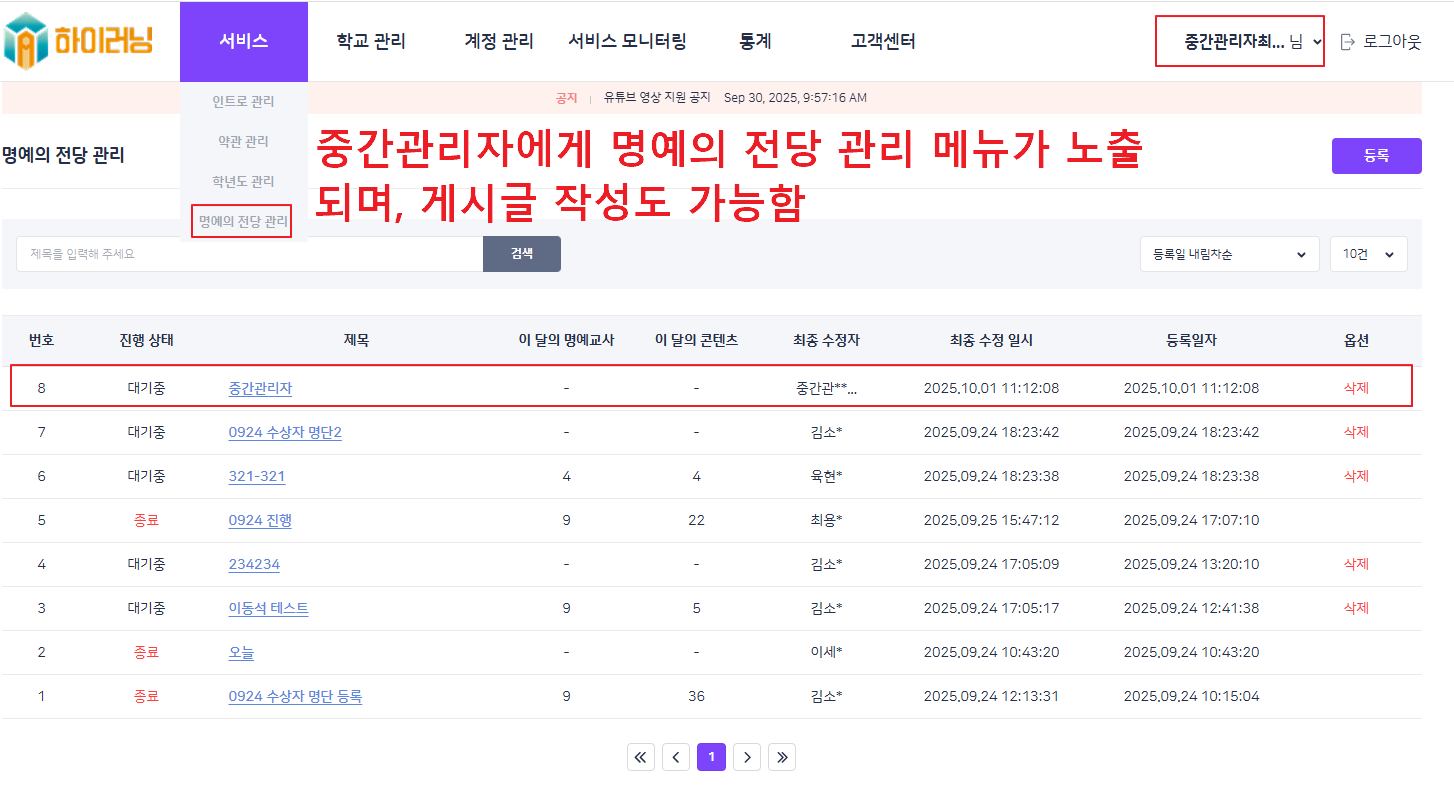Open the 0924 수상자 명단 등록 post link
Viewport: 1454px width, 786px height.
pos(295,696)
